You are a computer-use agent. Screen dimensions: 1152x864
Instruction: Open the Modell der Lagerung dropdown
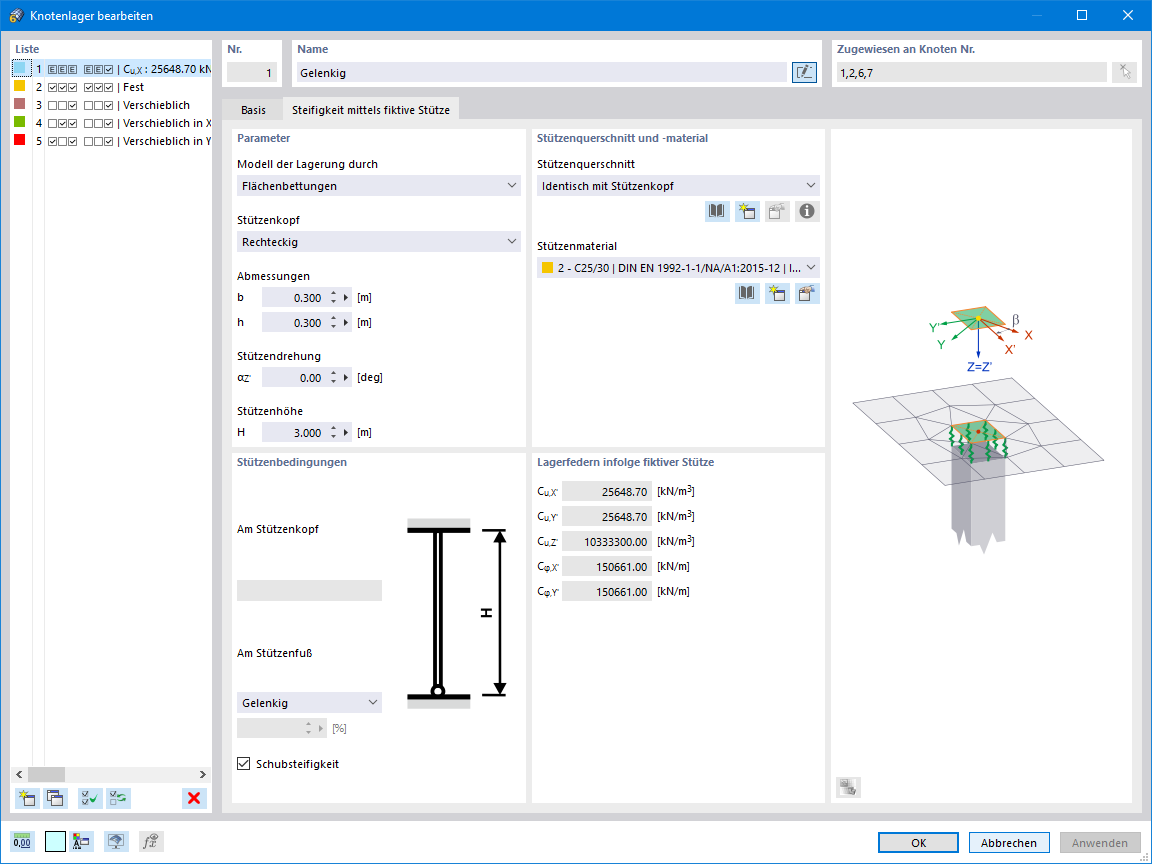[378, 185]
